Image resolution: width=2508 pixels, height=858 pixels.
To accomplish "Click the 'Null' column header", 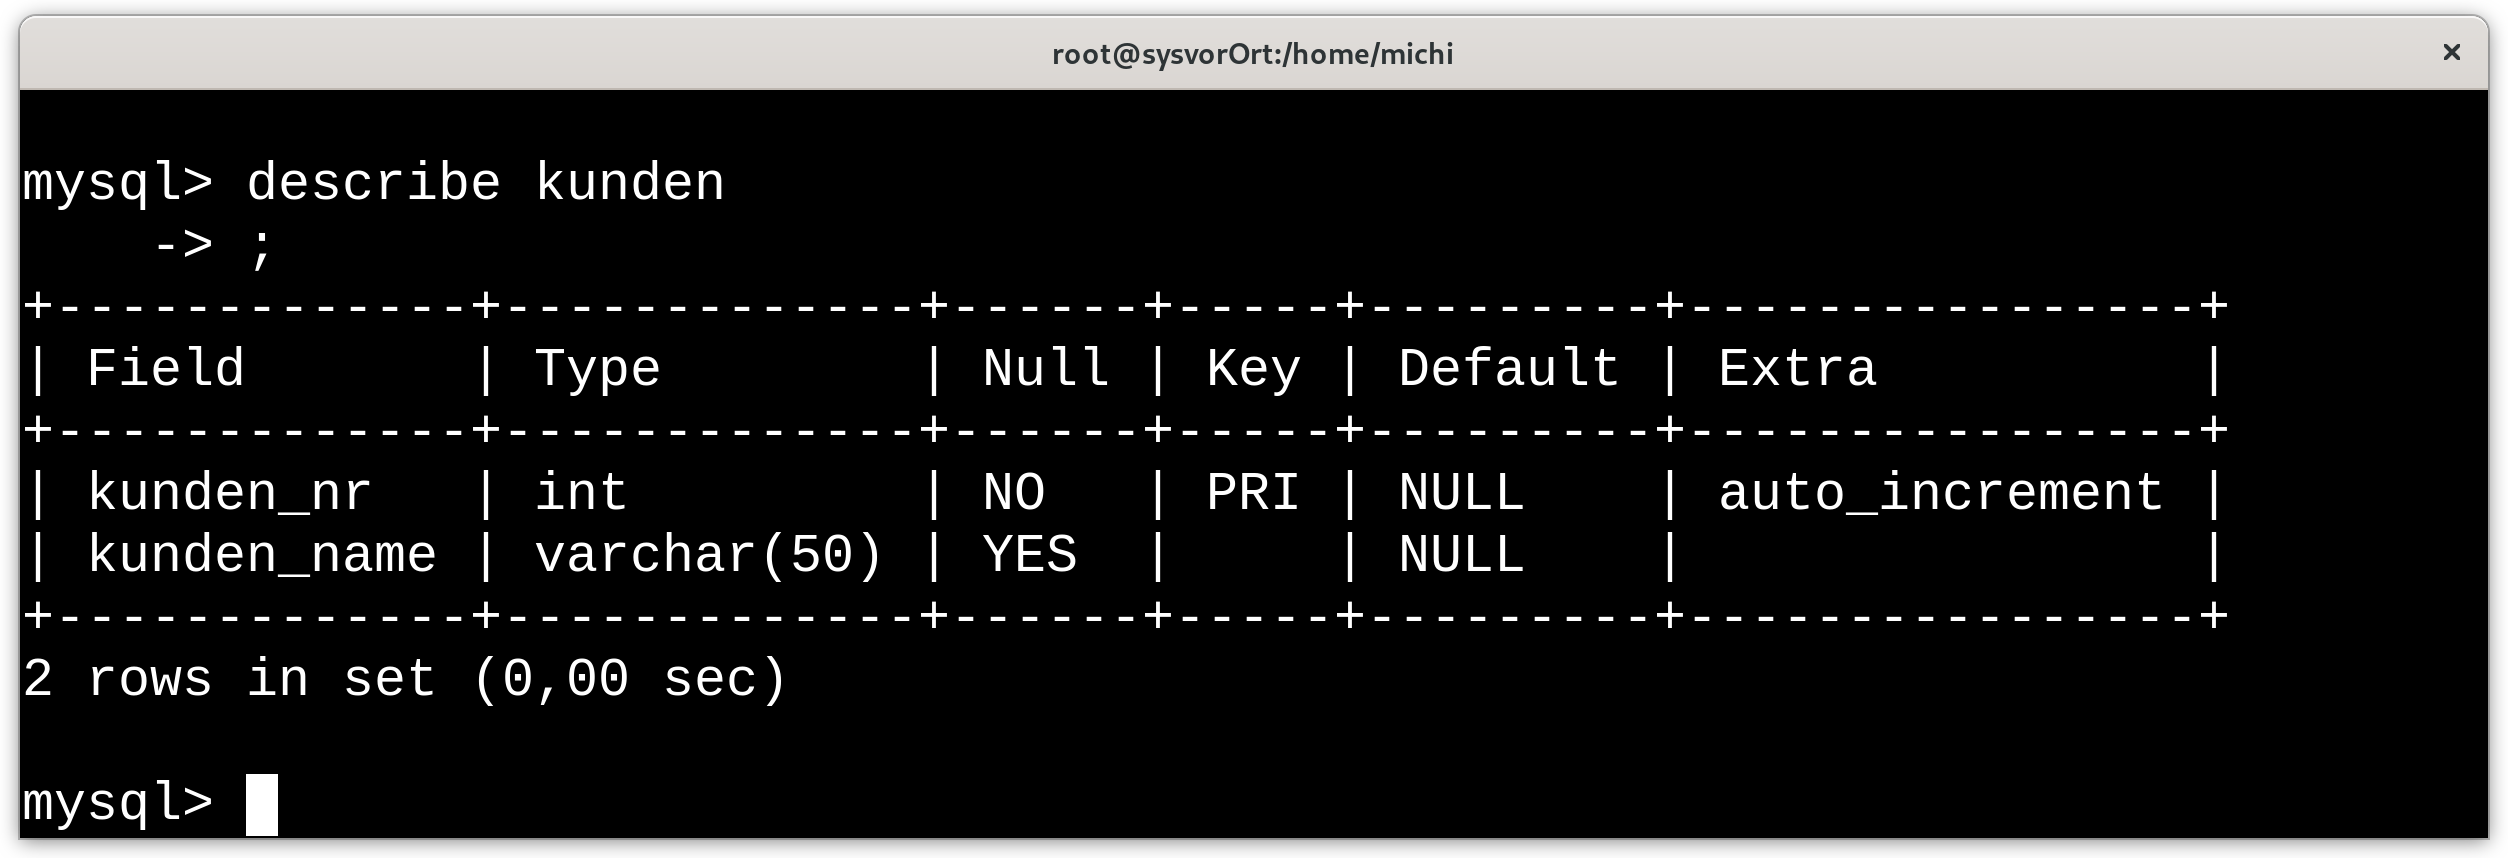I will coord(1046,369).
